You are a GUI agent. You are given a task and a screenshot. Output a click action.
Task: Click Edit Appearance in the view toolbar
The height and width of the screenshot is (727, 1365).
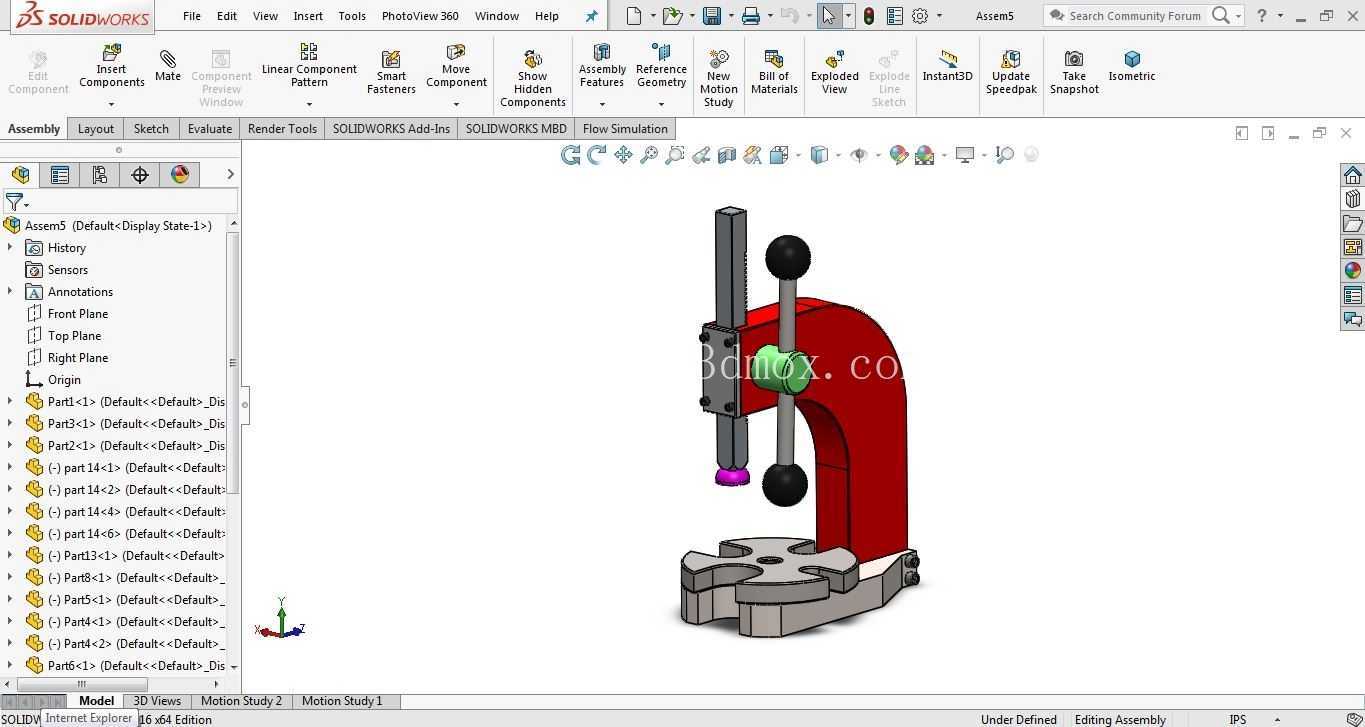[898, 155]
